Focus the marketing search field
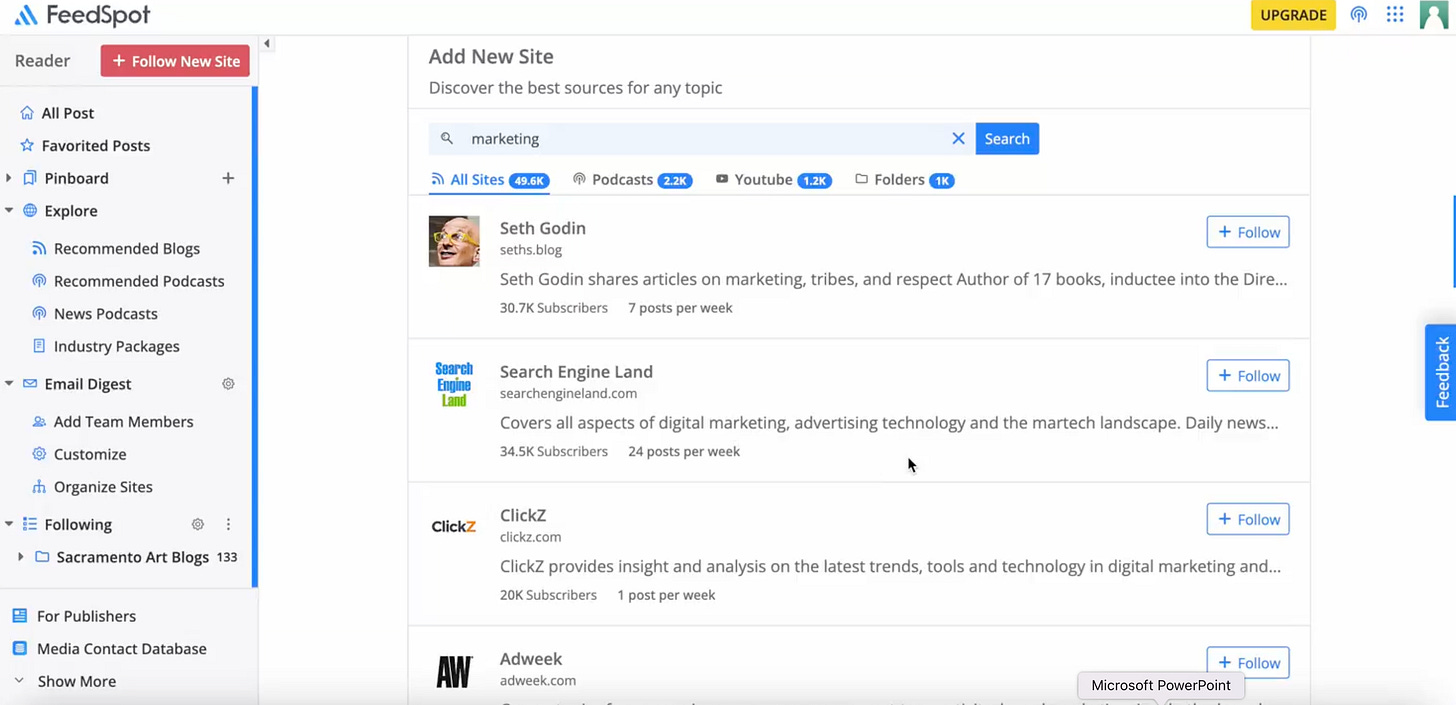The image size is (1456, 705). pos(702,139)
